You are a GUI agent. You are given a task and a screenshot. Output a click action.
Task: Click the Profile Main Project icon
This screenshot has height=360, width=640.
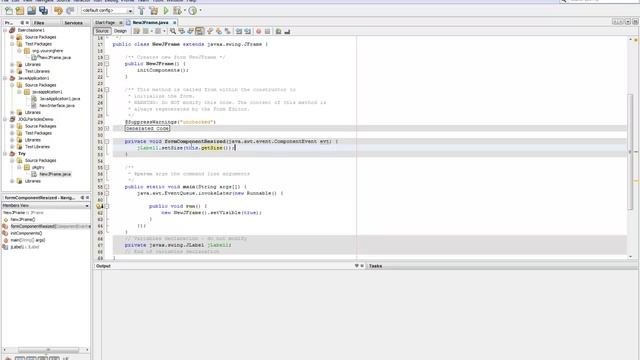[x=193, y=11]
